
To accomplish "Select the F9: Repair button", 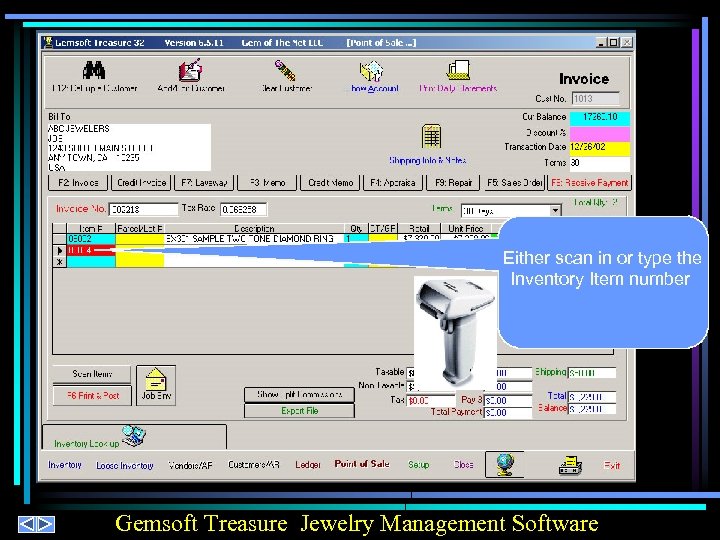I will (453, 183).
